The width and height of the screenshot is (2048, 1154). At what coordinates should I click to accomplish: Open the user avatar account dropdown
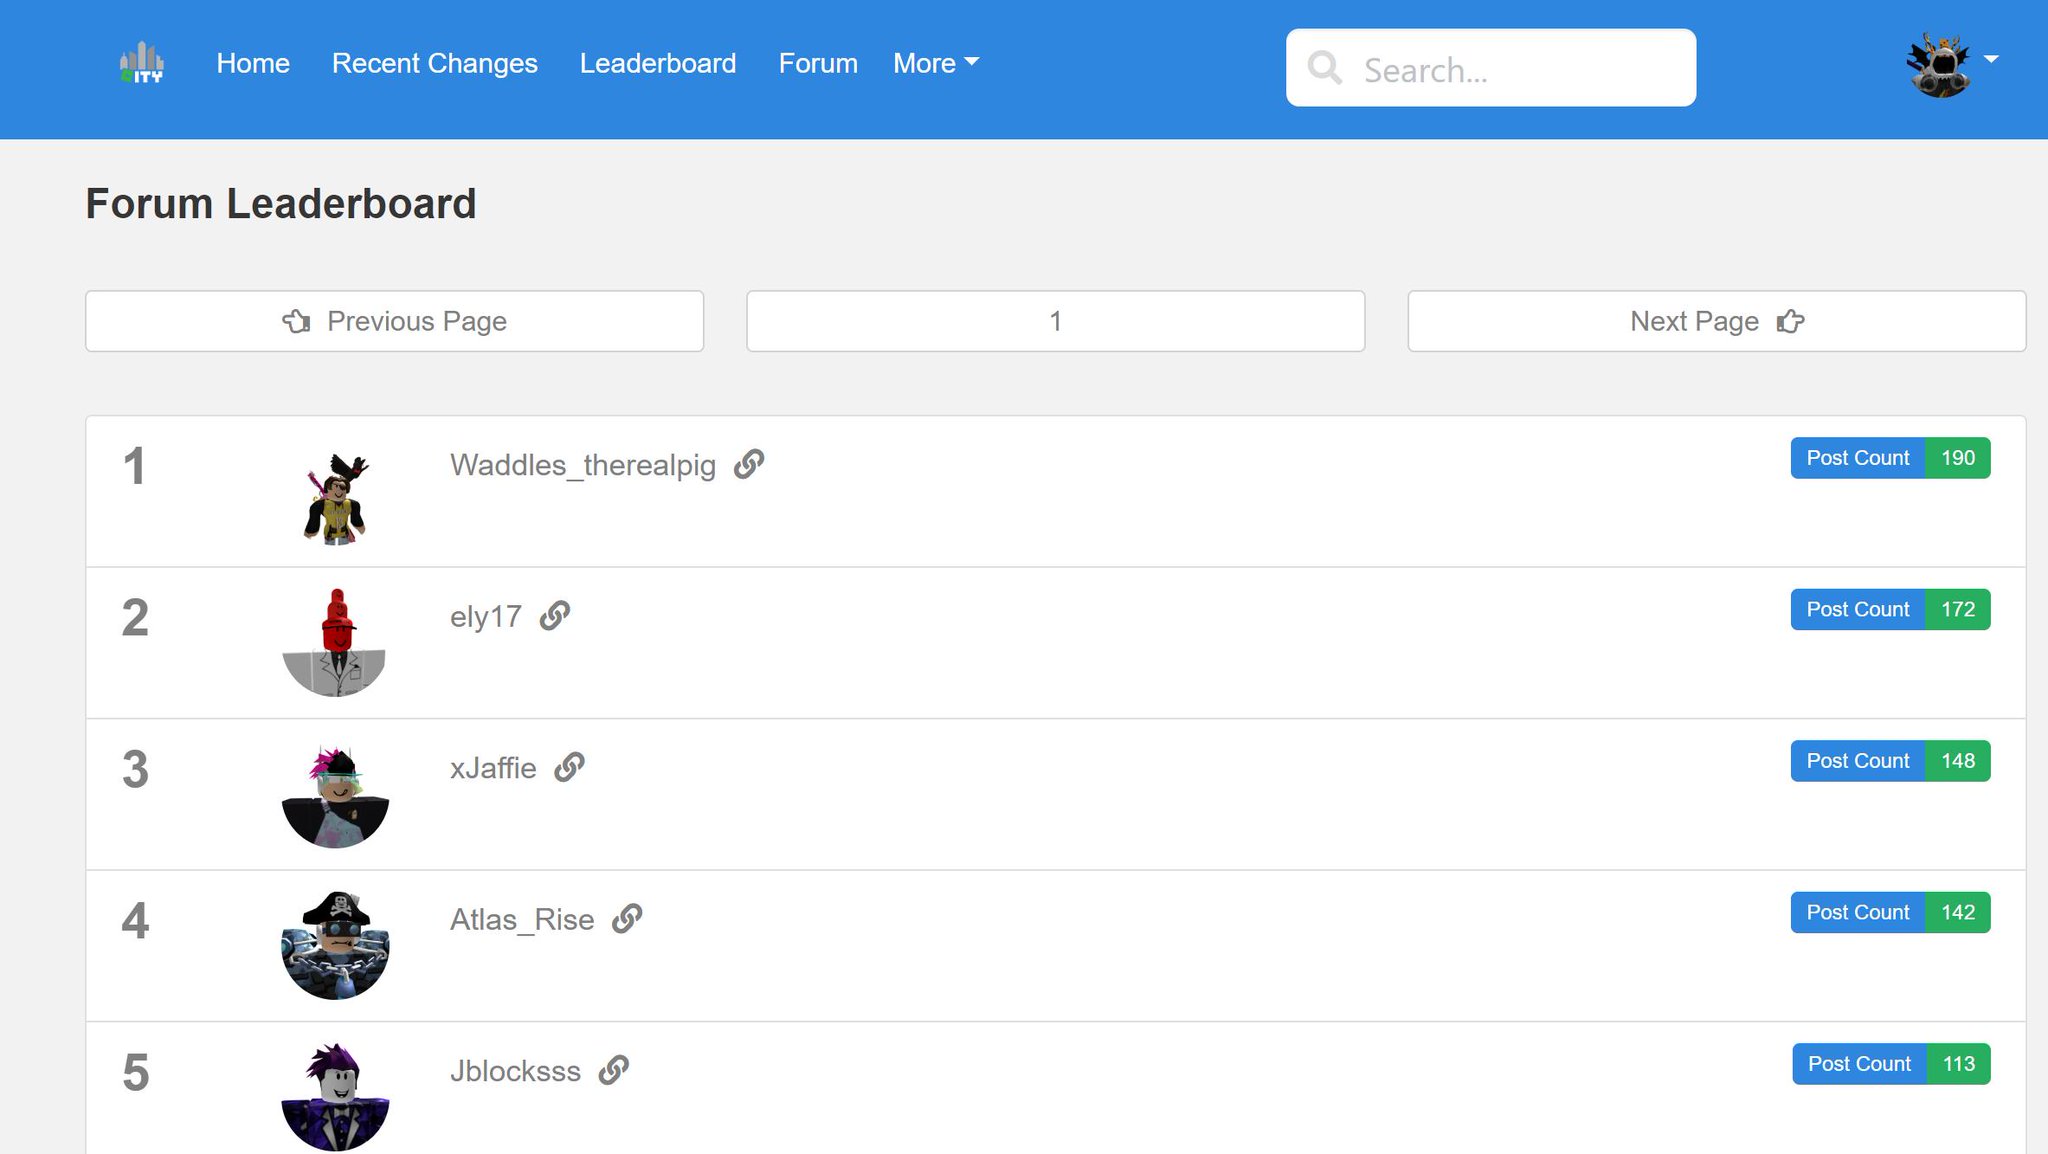1951,63
